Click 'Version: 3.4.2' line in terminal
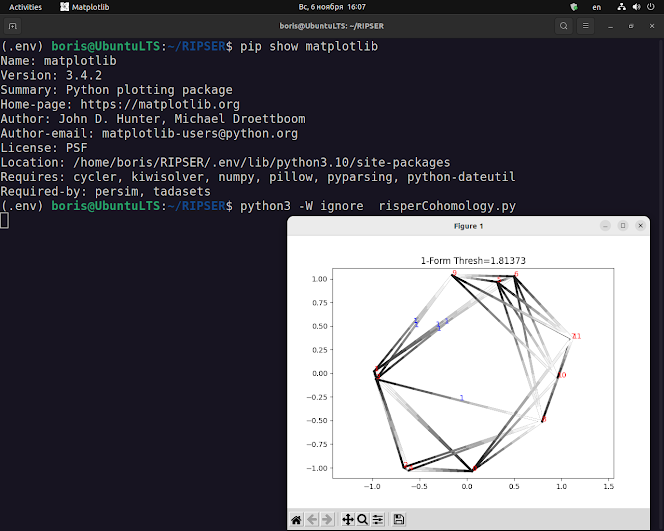 pos(51,75)
